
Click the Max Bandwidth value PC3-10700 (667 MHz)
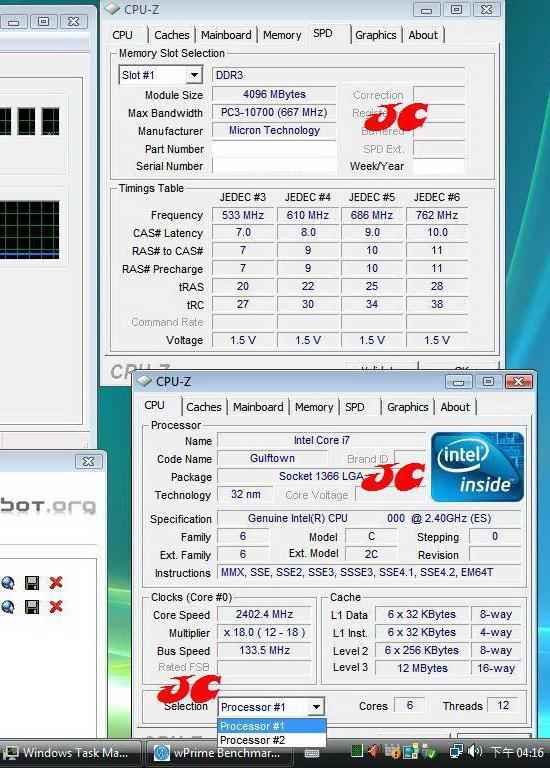tap(274, 112)
